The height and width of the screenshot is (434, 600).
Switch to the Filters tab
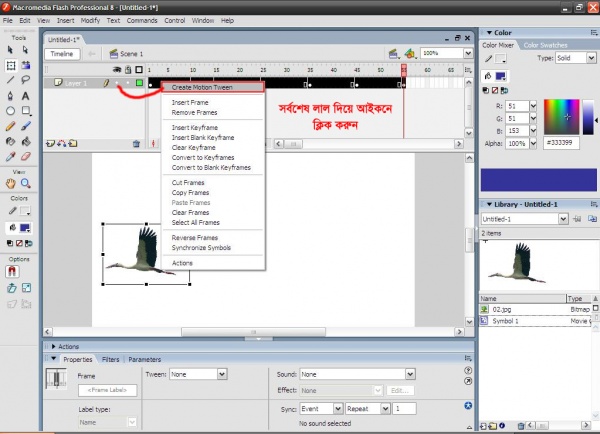pos(111,359)
